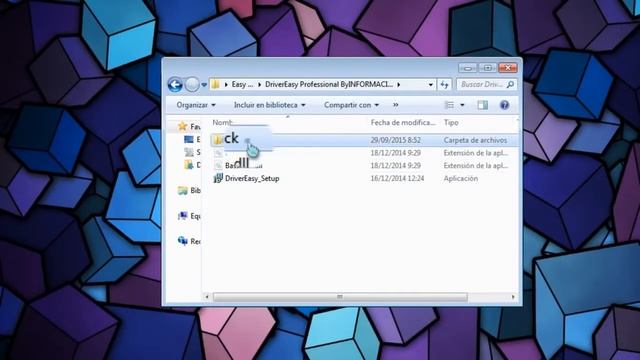Viewport: 640px width, 360px height.
Task: Select the Favorites star in navigation pane
Action: (182, 127)
